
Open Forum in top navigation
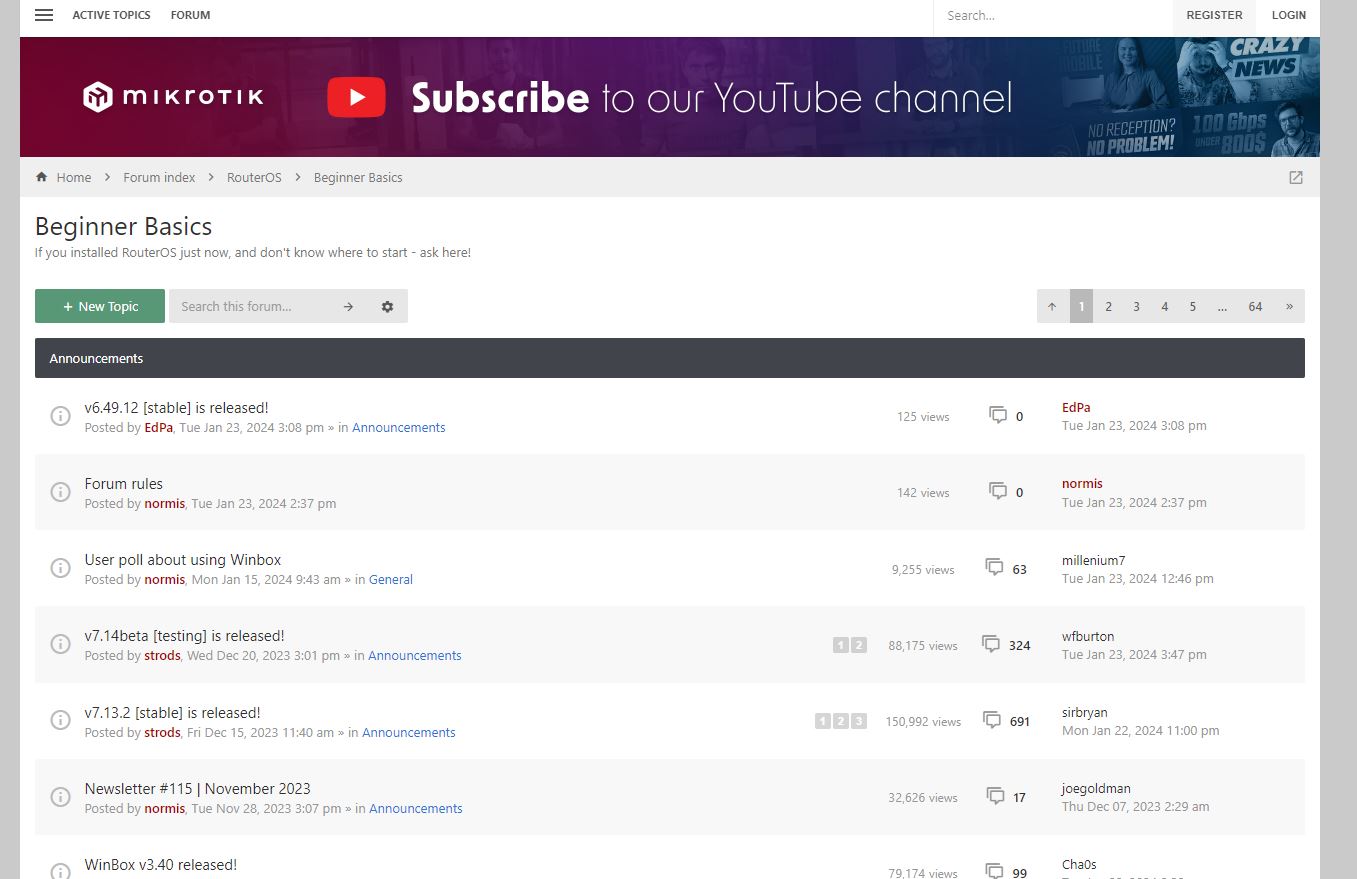tap(191, 15)
